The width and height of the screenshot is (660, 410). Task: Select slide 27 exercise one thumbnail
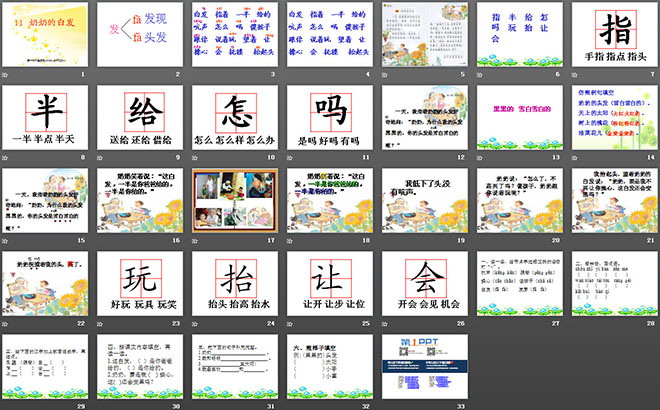(x=520, y=284)
